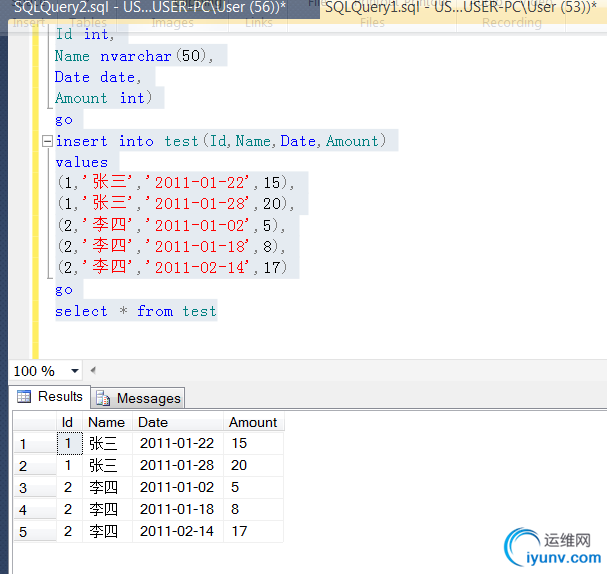Image resolution: width=607 pixels, height=574 pixels.
Task: Click the Results grid icon
Action: [x=24, y=396]
